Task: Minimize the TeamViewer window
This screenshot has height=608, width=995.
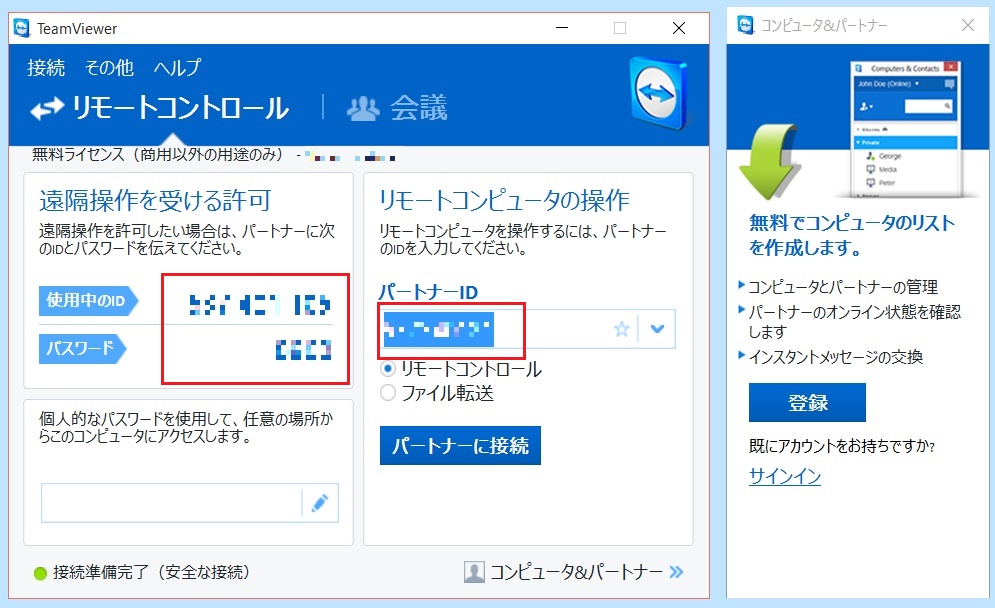Action: coord(562,28)
